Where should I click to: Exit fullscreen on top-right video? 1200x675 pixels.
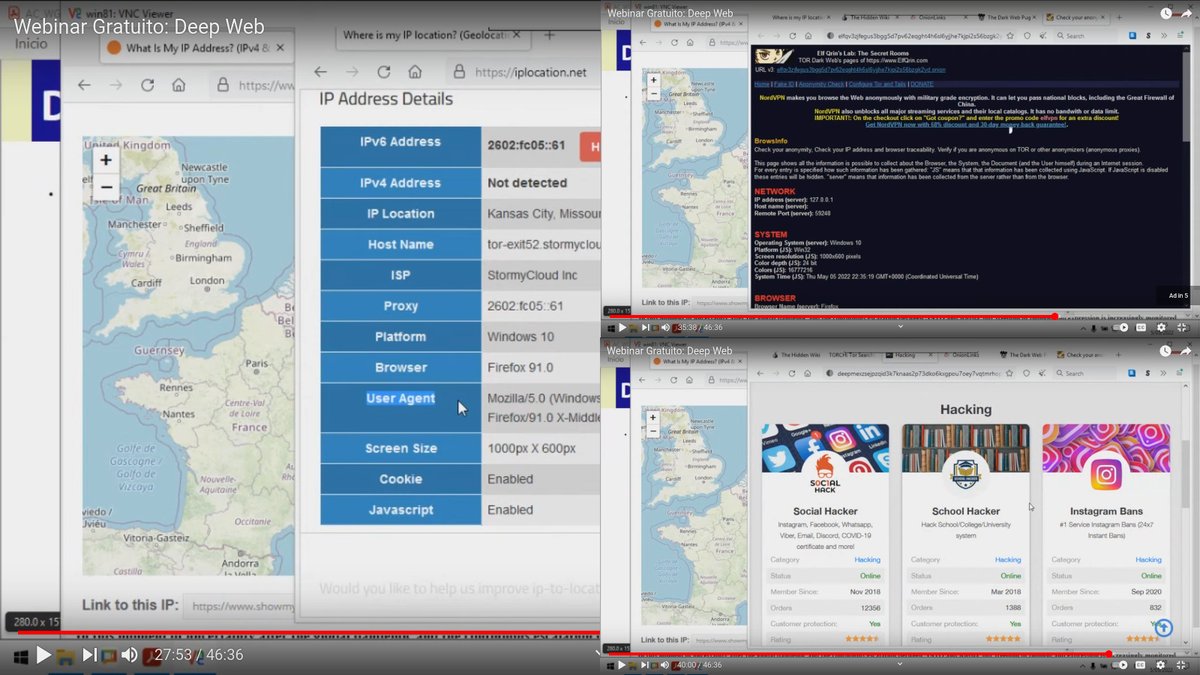click(x=1182, y=327)
